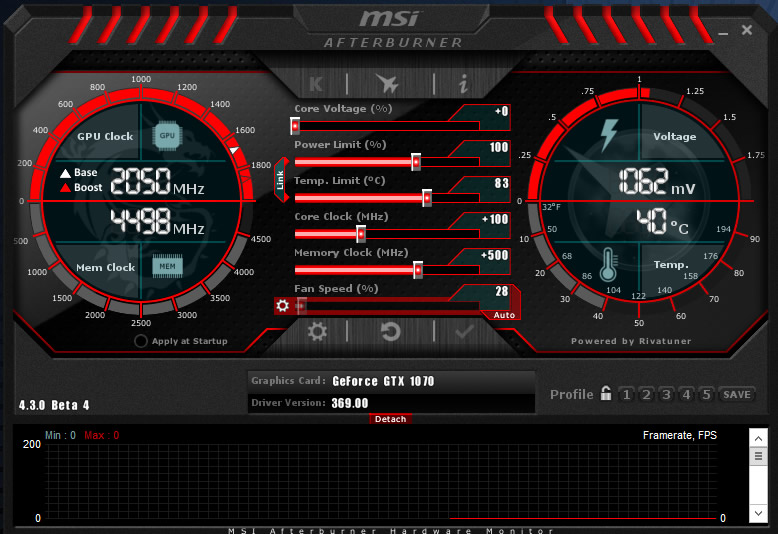Click monitor scrollbar down arrow
The width and height of the screenshot is (778, 534).
point(758,513)
